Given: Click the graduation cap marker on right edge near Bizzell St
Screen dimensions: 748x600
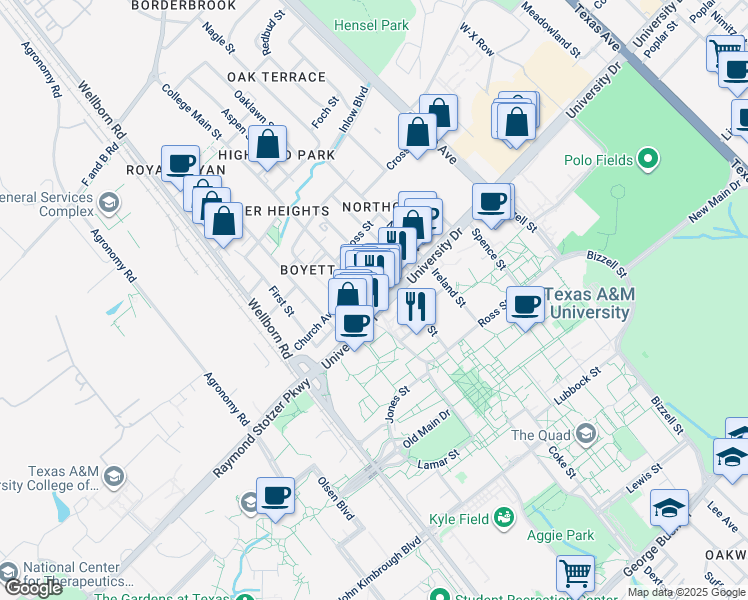Looking at the screenshot, I should (731, 459).
